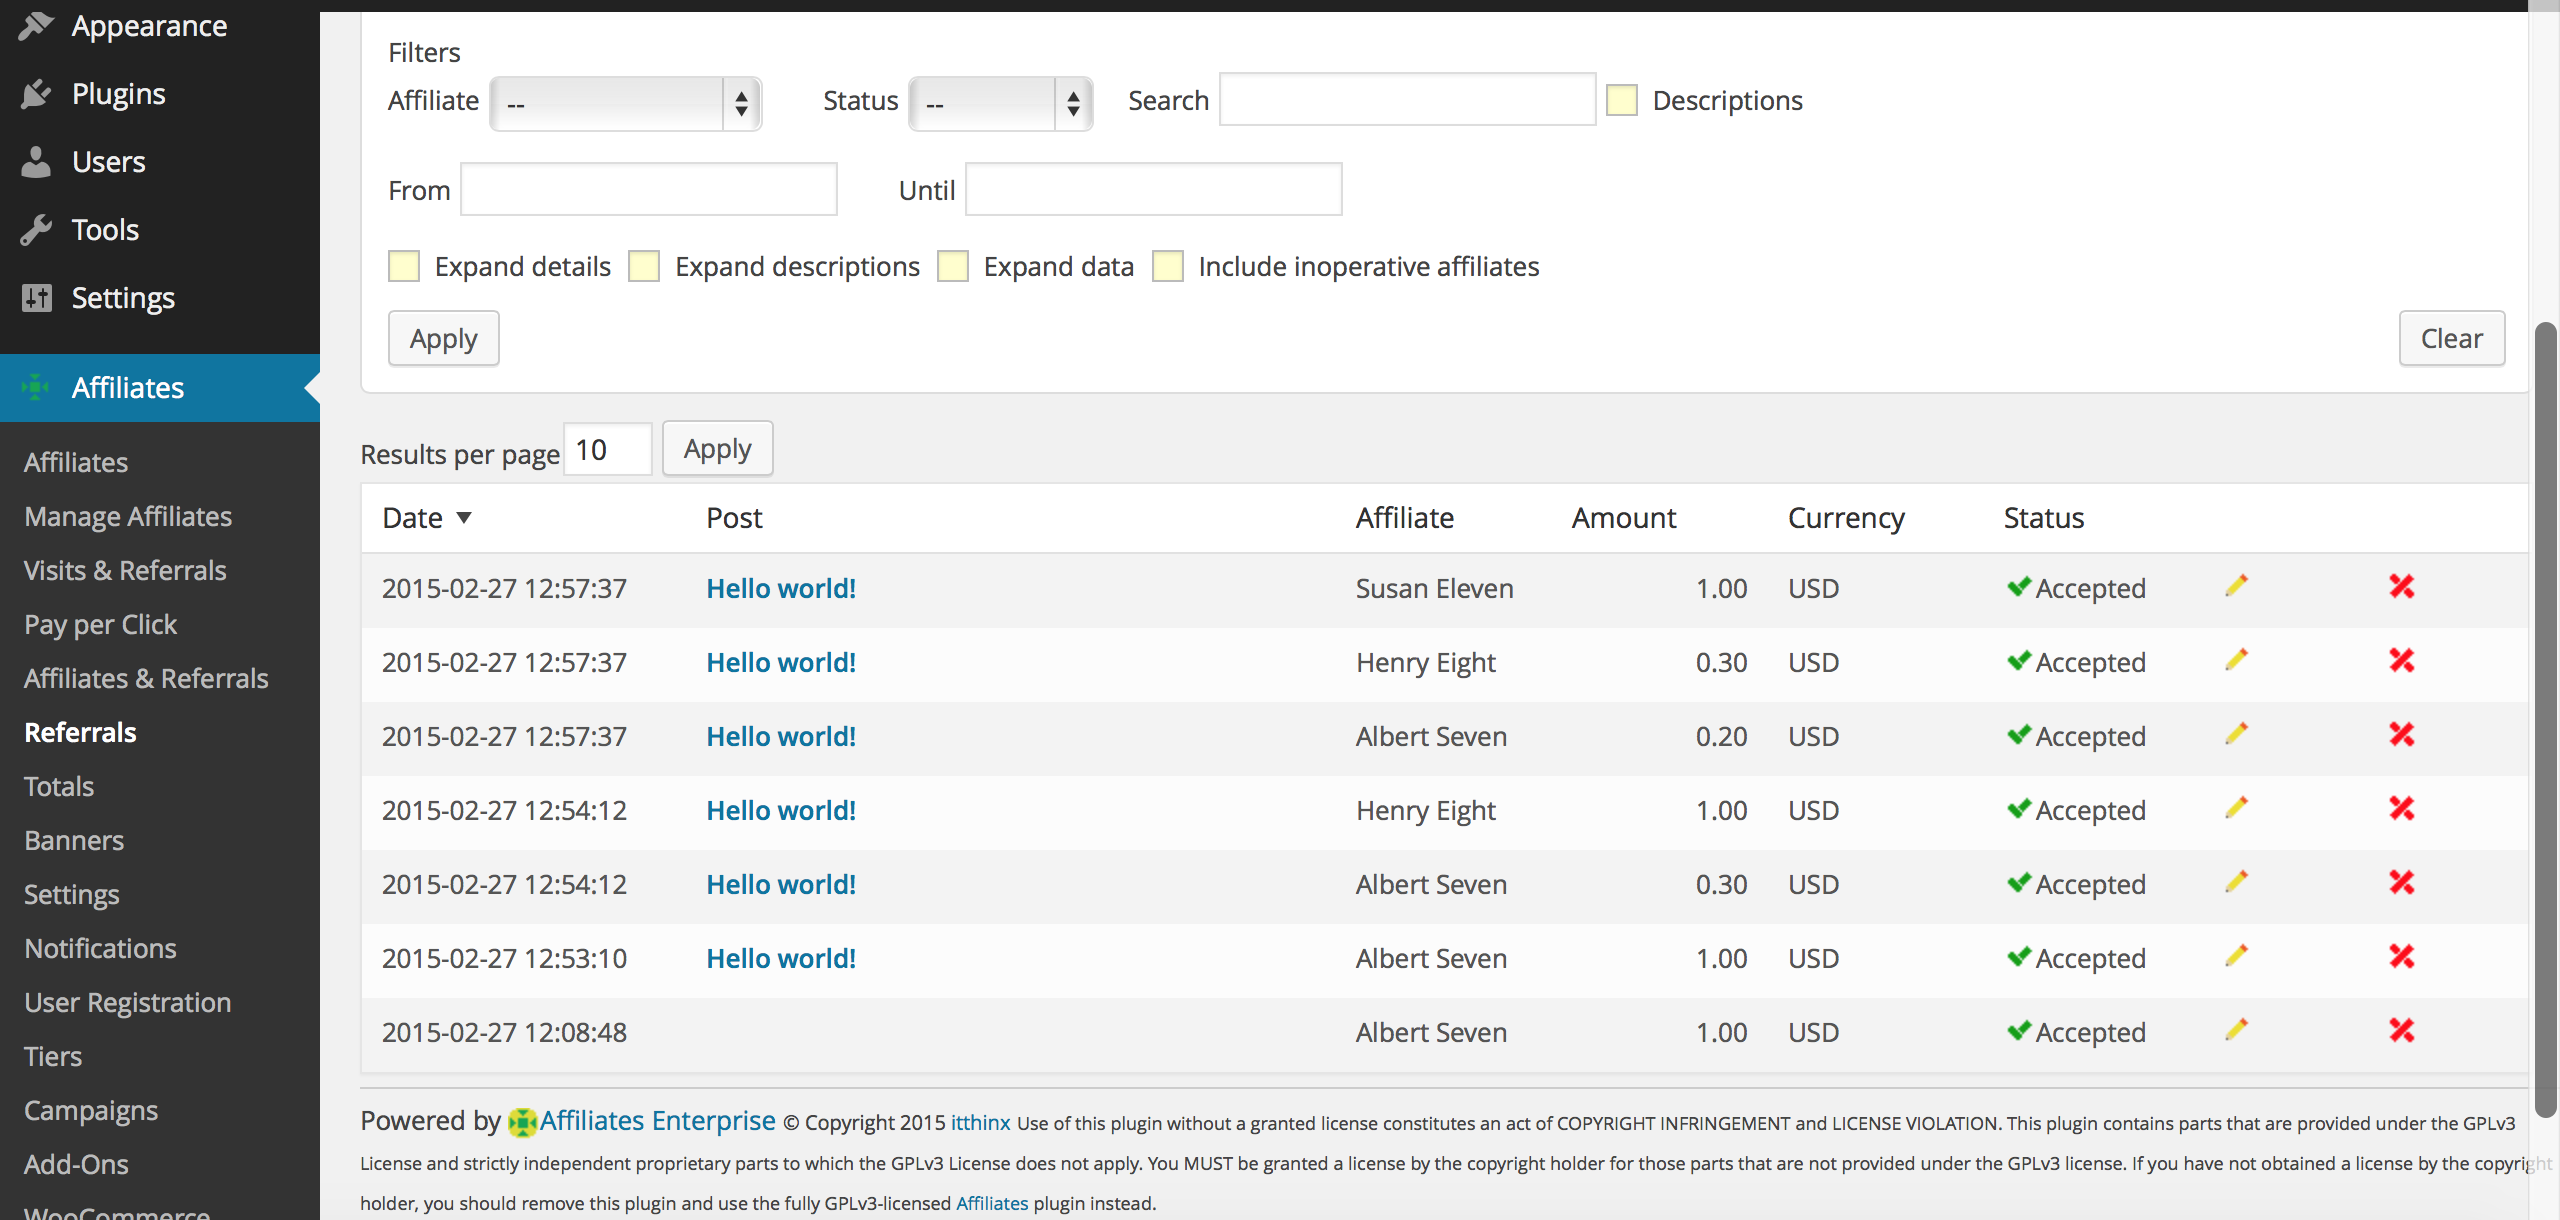
Task: Go to Pay per Click page
Action: 100,624
